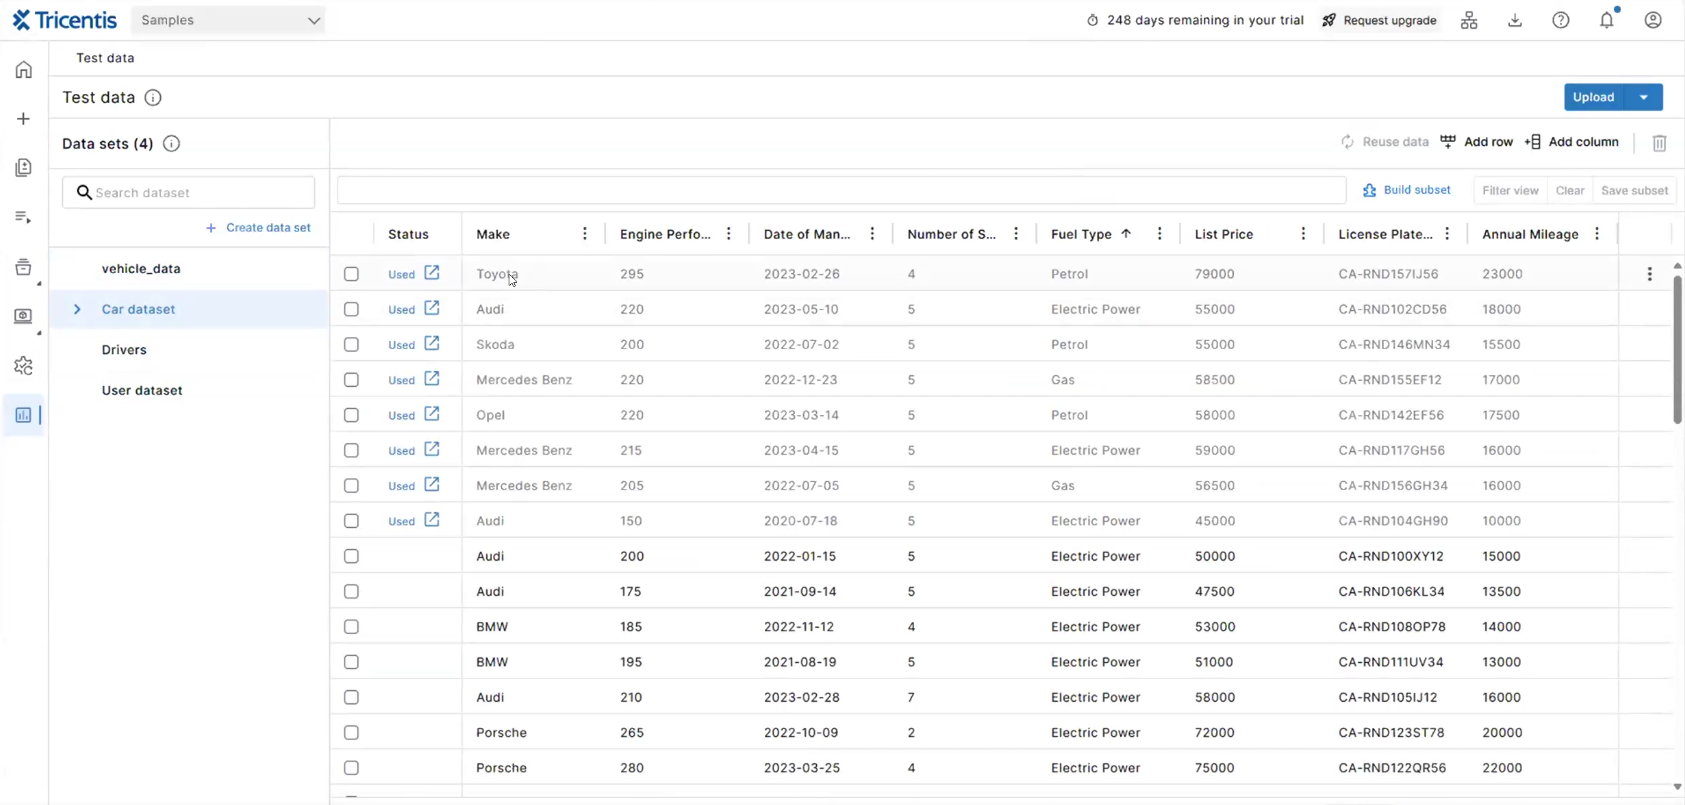Viewport: 1685px width, 805px height.
Task: Select checkbox for BMW 185 row
Action: click(x=351, y=627)
